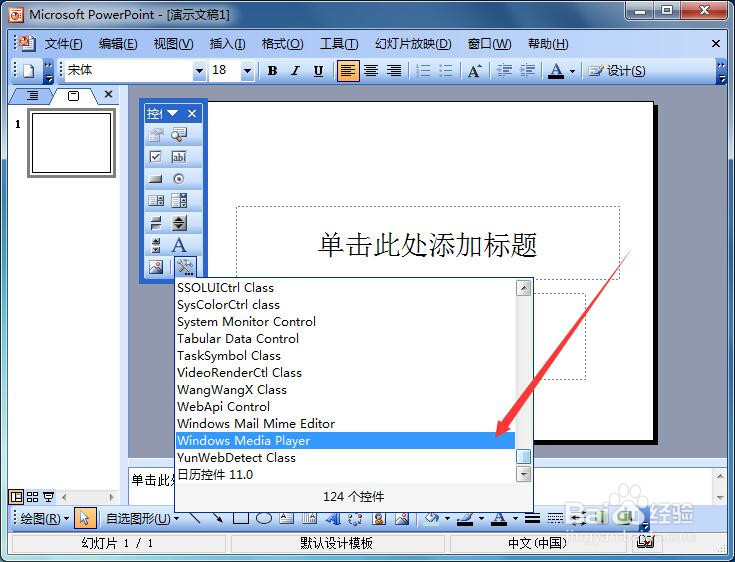This screenshot has width=735, height=562.
Task: Select the Spin Button control tool
Action: click(x=179, y=223)
